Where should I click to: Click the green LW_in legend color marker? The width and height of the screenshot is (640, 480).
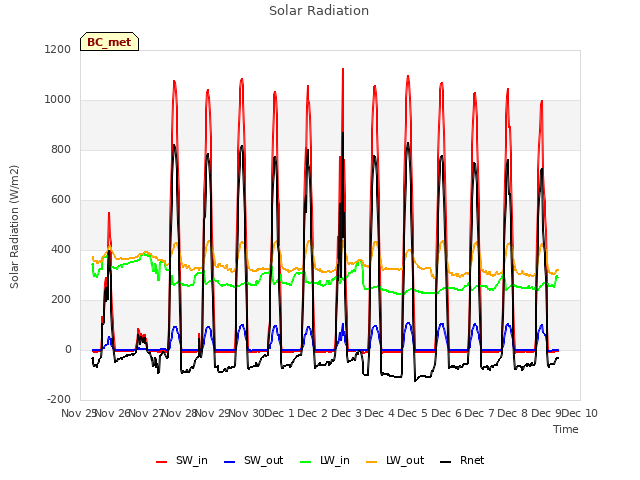point(306,462)
